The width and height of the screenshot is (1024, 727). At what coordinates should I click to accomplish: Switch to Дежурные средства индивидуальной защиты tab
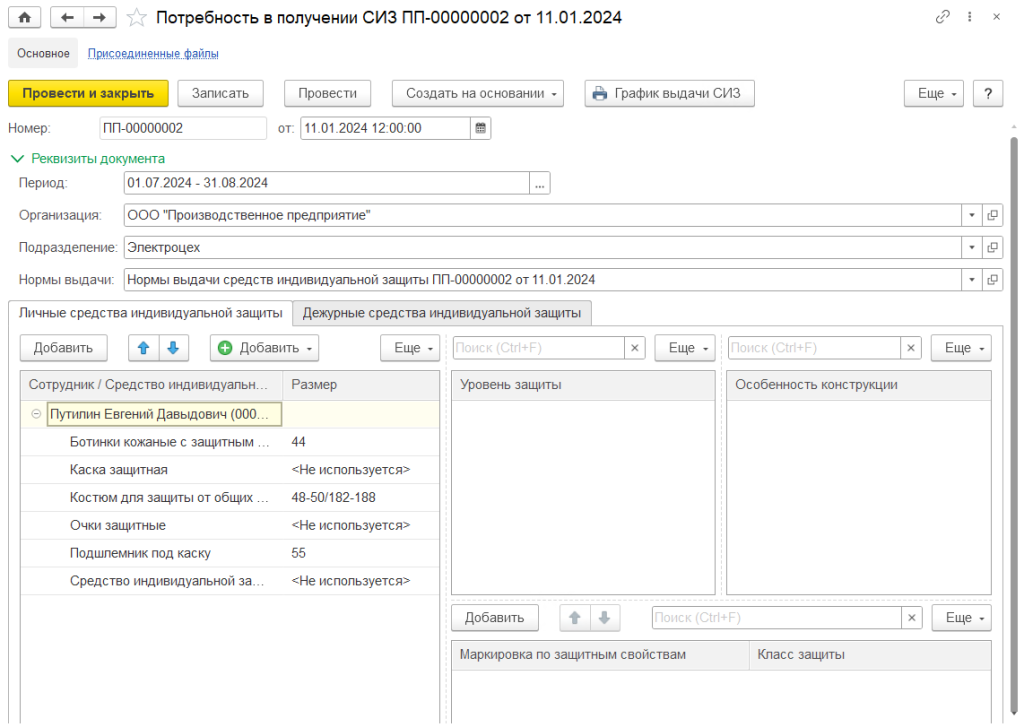(441, 313)
